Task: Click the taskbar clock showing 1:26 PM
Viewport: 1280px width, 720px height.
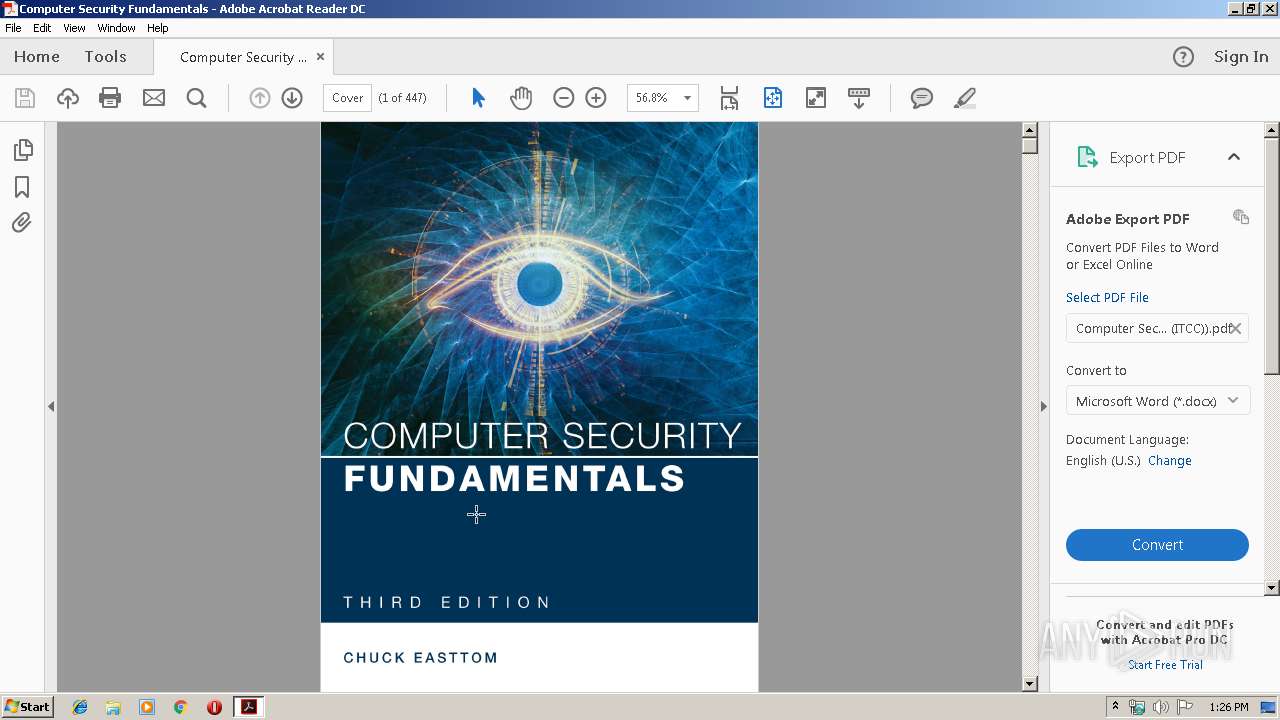Action: (x=1229, y=707)
